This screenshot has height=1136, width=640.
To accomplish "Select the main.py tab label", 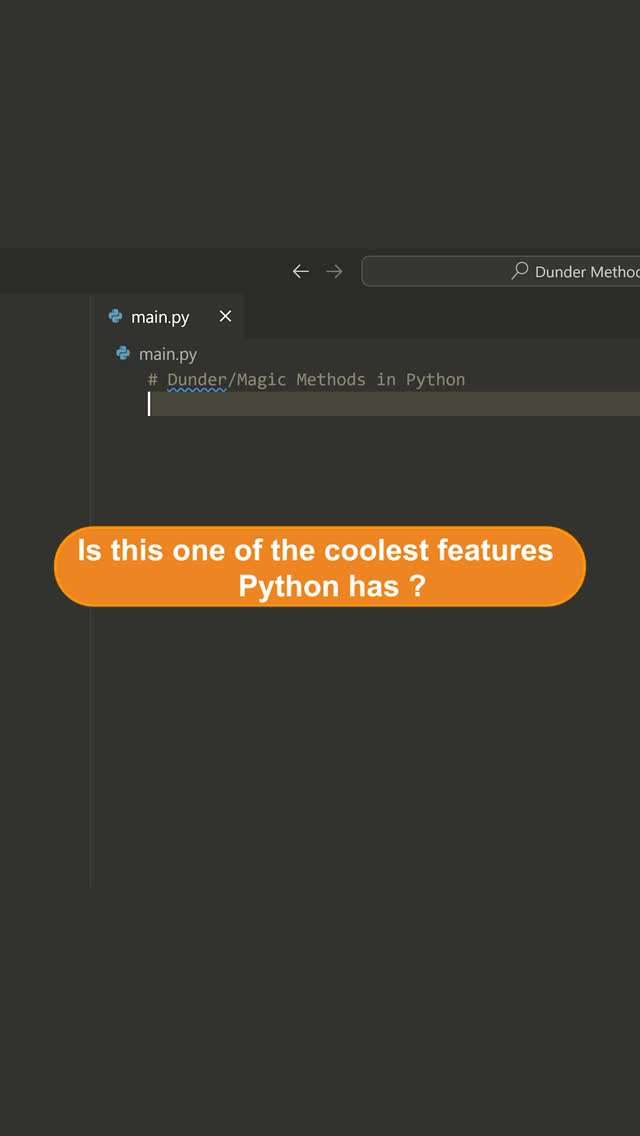I will tap(160, 317).
